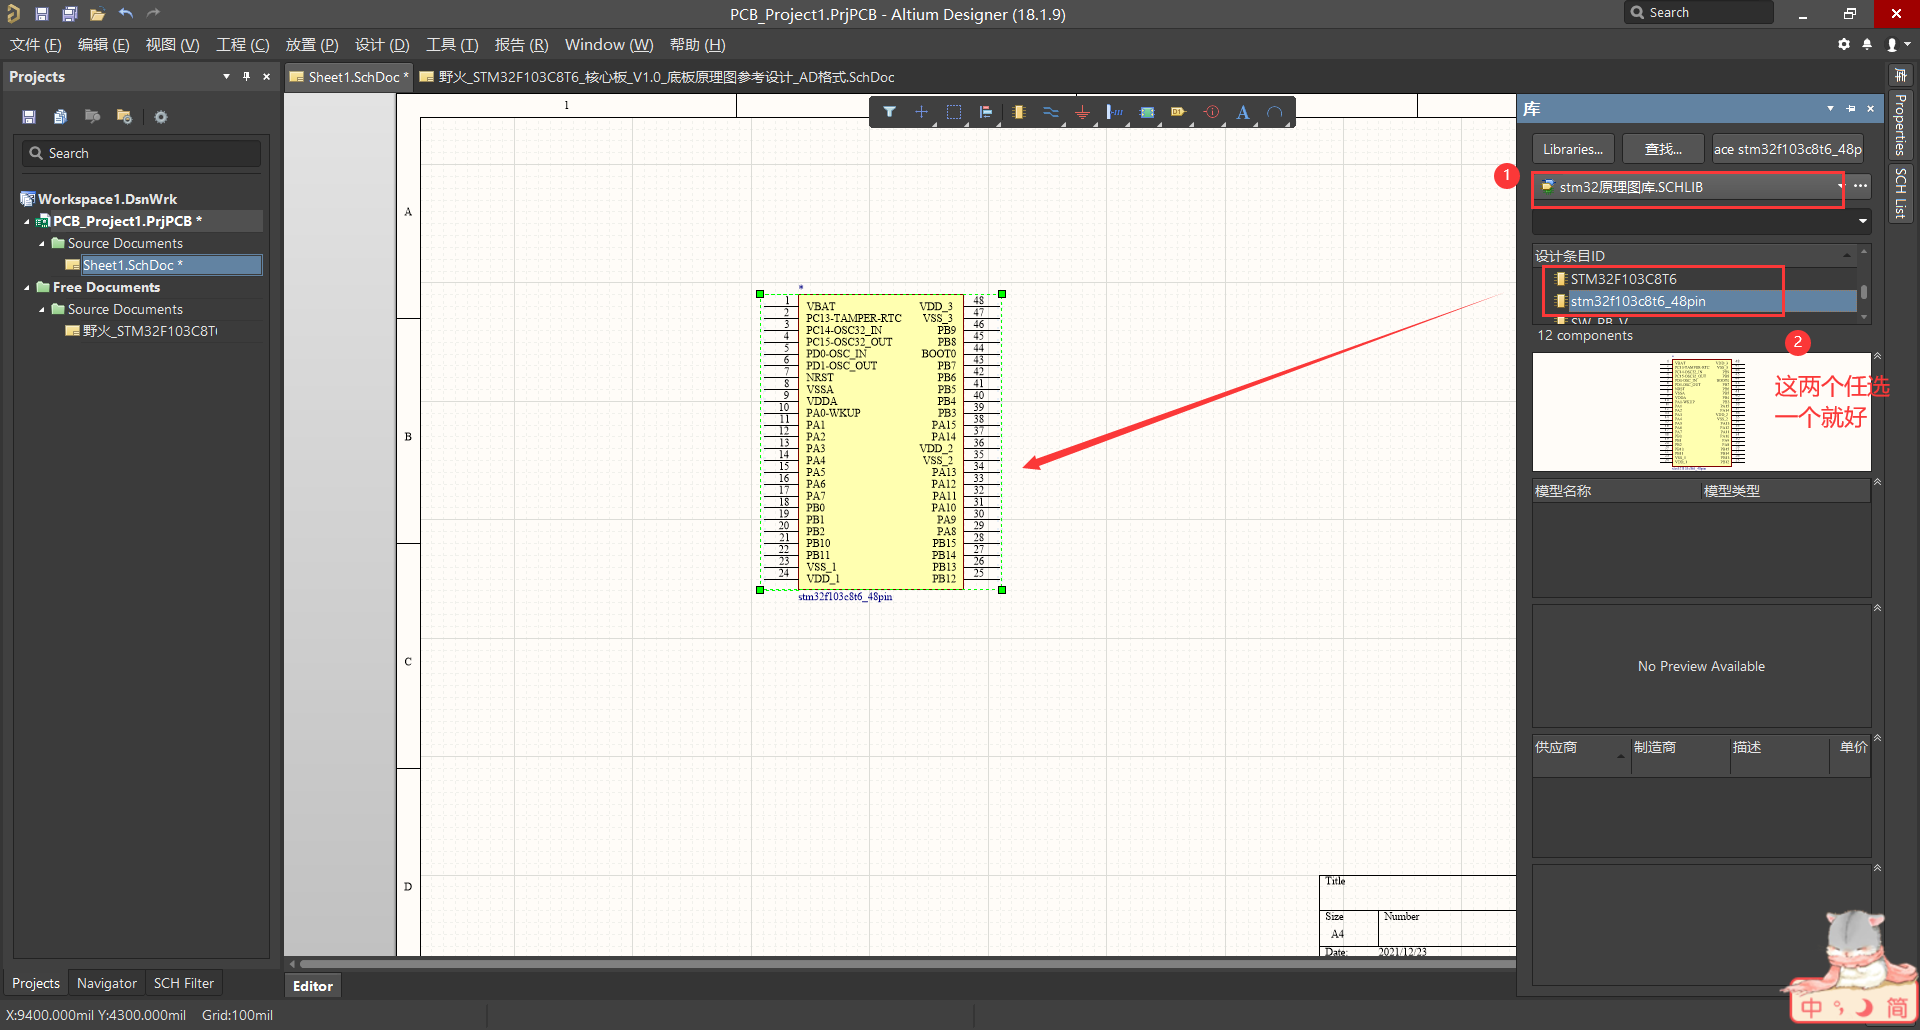Select the move objects cross tool
This screenshot has height=1030, width=1920.
coord(921,112)
